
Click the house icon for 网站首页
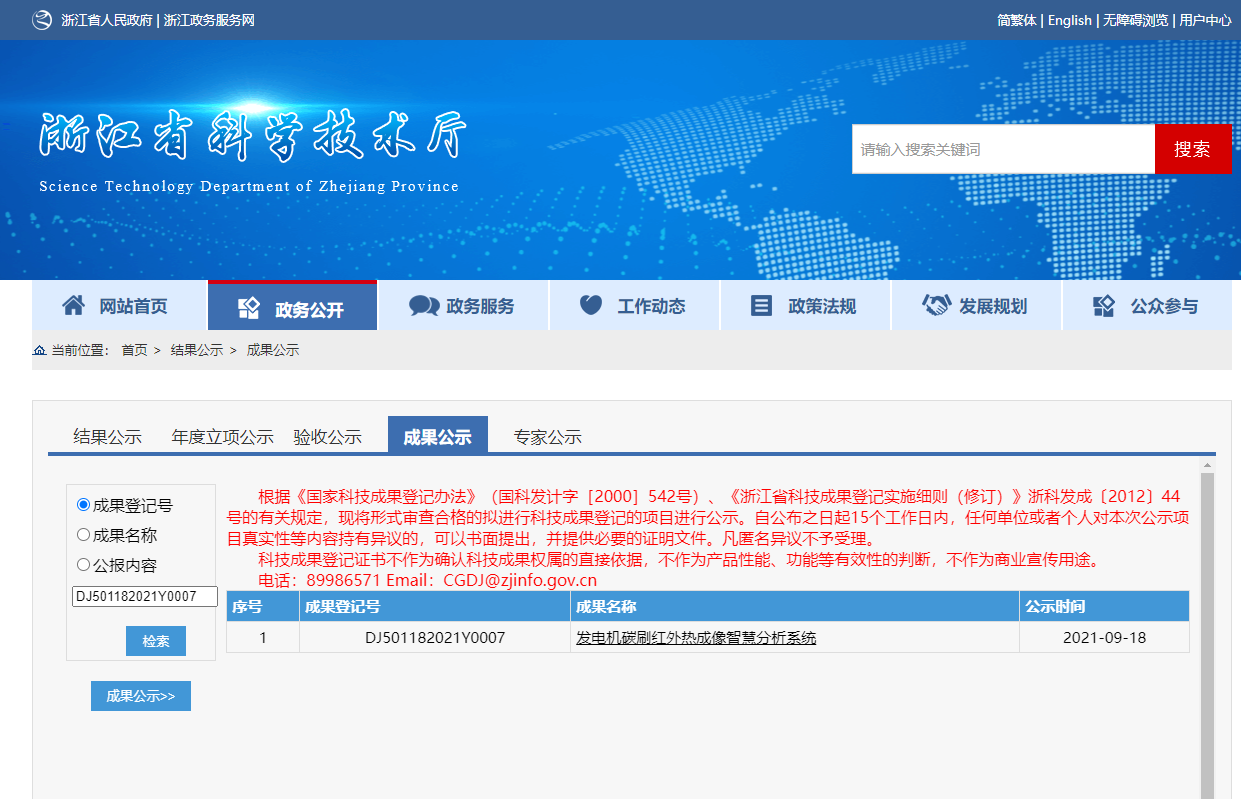pos(73,306)
